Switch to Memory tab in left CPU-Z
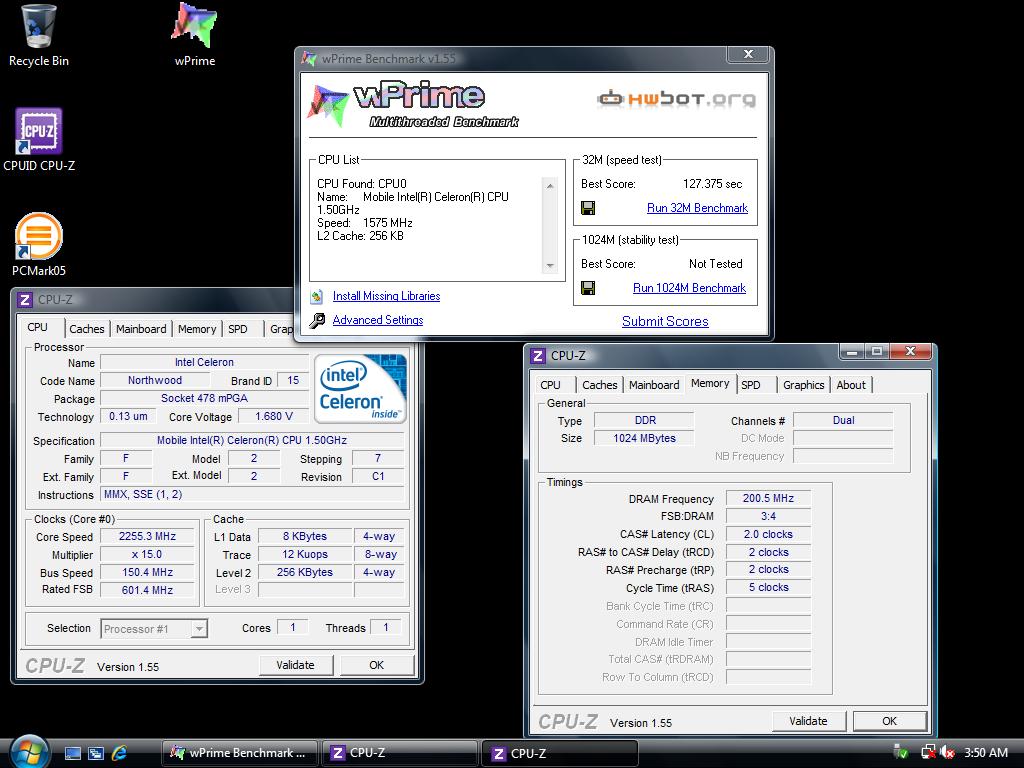This screenshot has width=1024, height=768. pyautogui.click(x=197, y=329)
